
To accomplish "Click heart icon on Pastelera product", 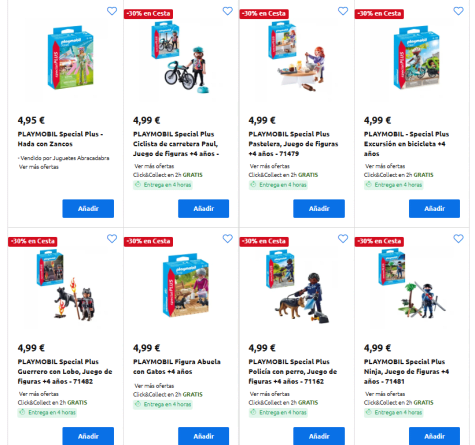I will click(x=343, y=11).
